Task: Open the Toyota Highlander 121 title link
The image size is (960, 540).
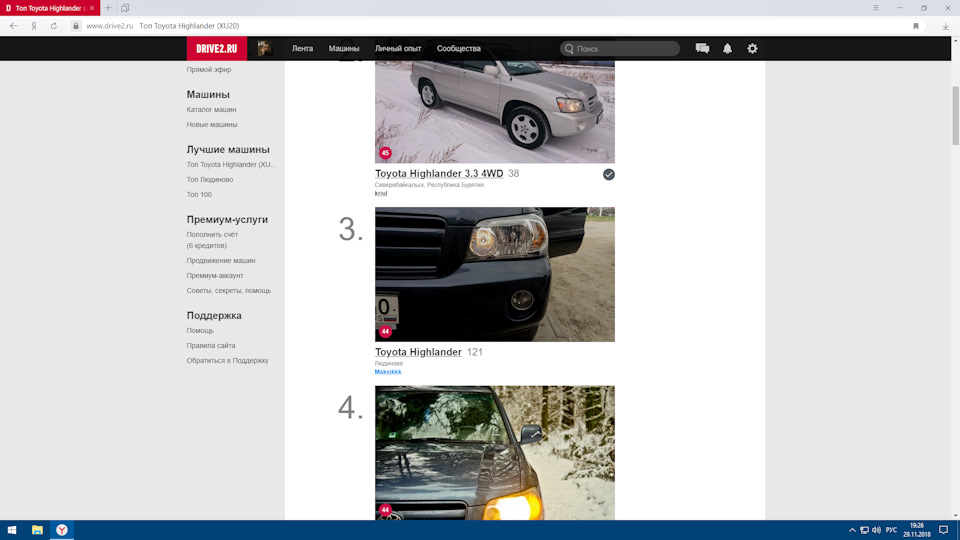Action: (418, 352)
